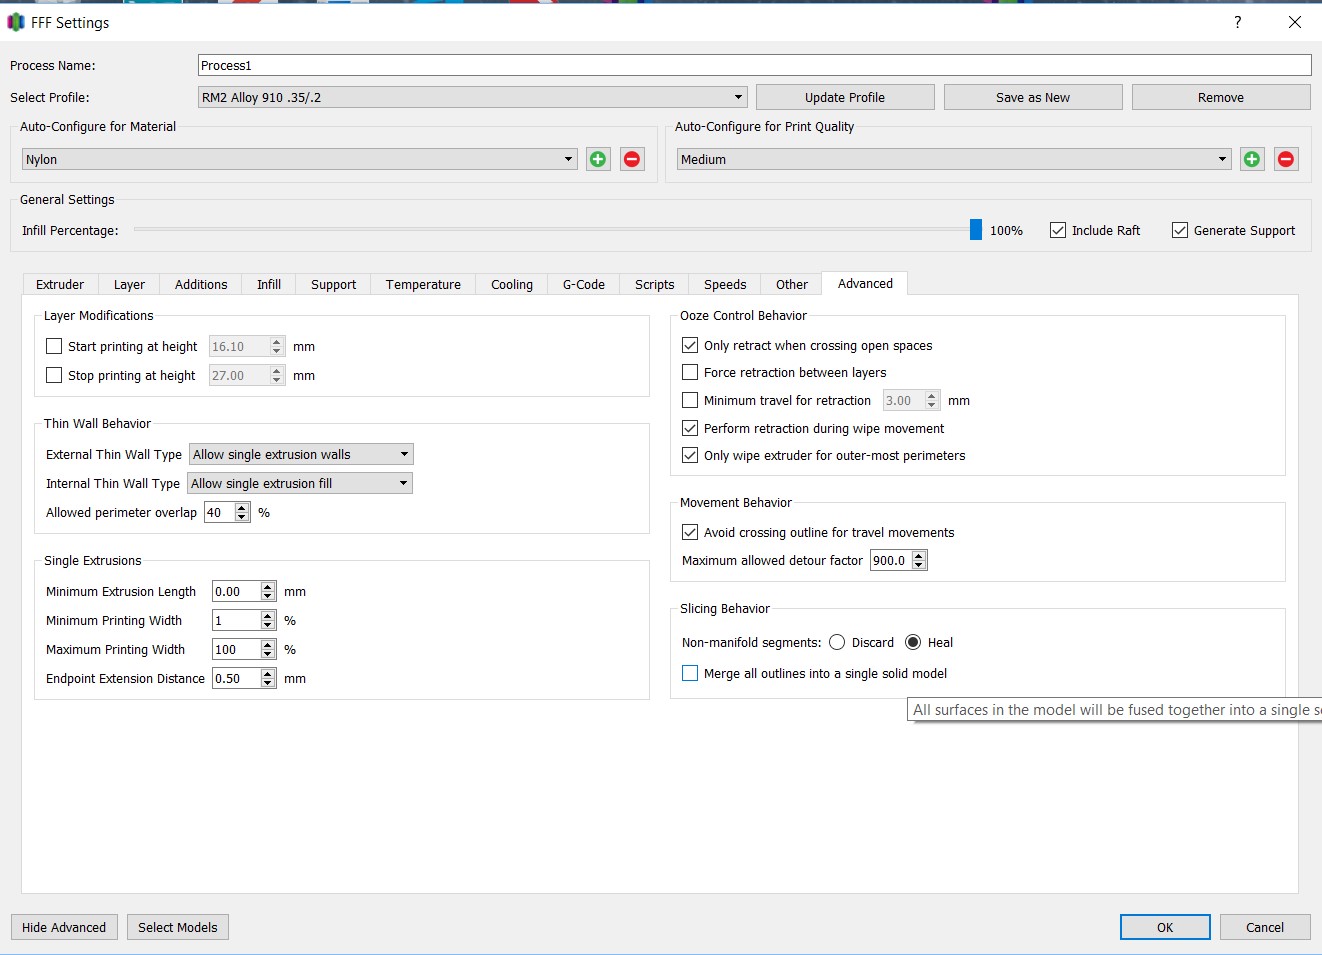Image resolution: width=1322 pixels, height=955 pixels.
Task: Add a new material auto-configure entry
Action: click(x=598, y=159)
